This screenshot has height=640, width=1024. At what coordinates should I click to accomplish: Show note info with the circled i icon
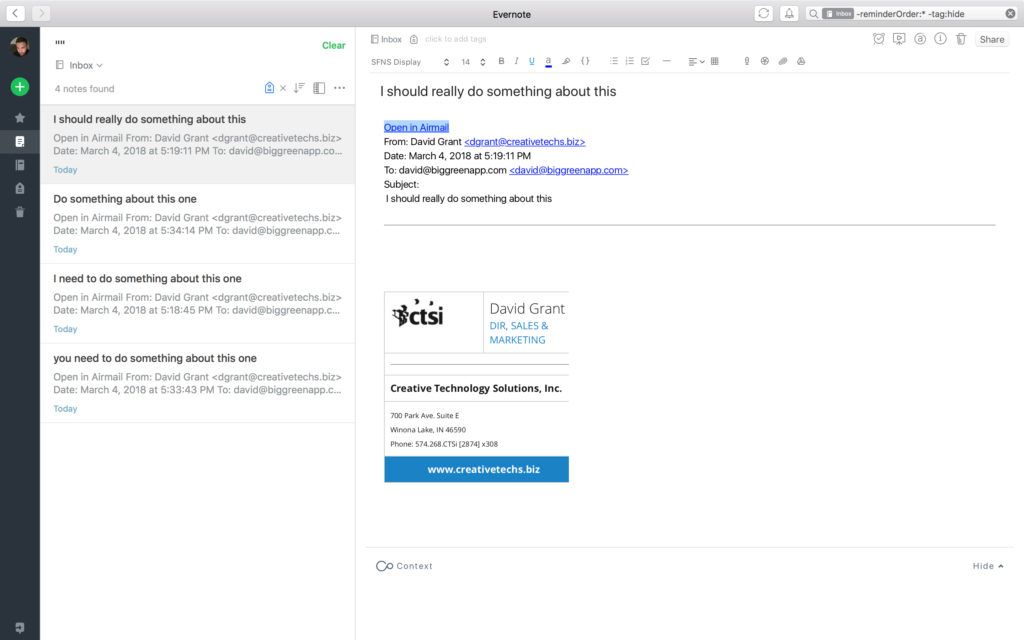[x=940, y=39]
